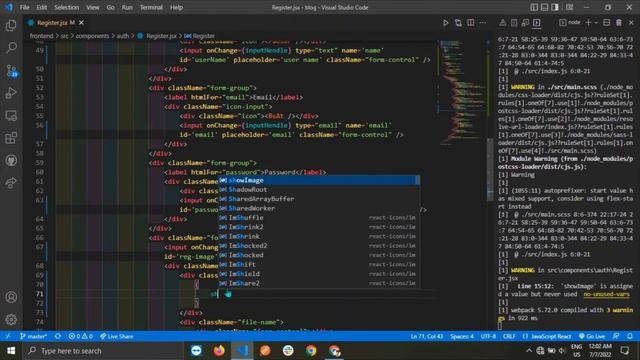Click the feedback icon in status bar
The width and height of the screenshot is (640, 360).
pos(616,336)
